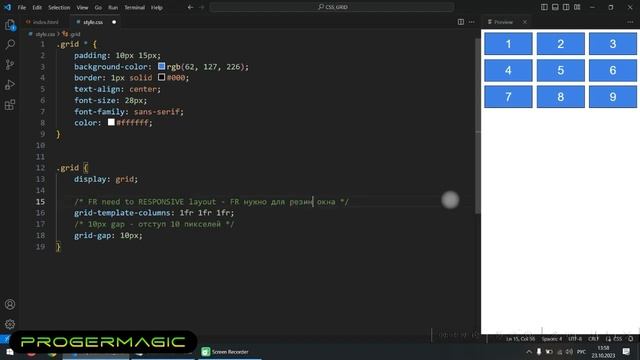Split the editor to the right

click(x=461, y=22)
